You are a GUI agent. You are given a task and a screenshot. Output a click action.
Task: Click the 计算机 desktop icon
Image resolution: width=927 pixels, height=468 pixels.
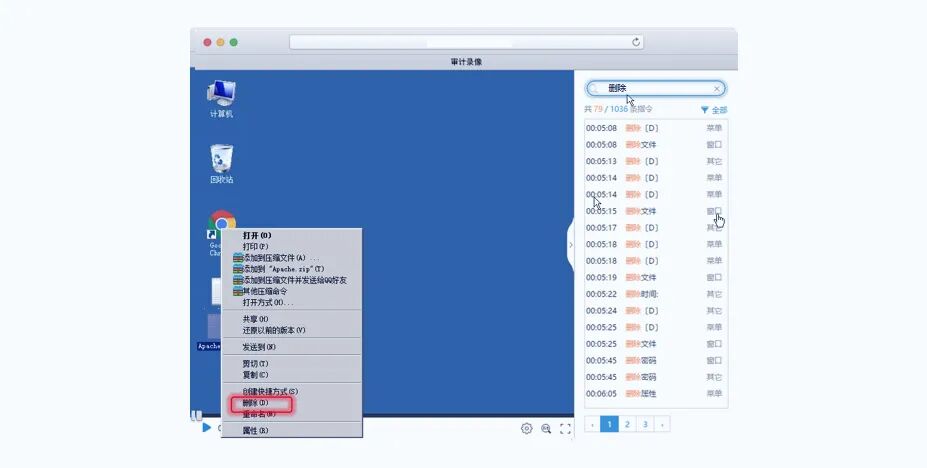click(221, 99)
